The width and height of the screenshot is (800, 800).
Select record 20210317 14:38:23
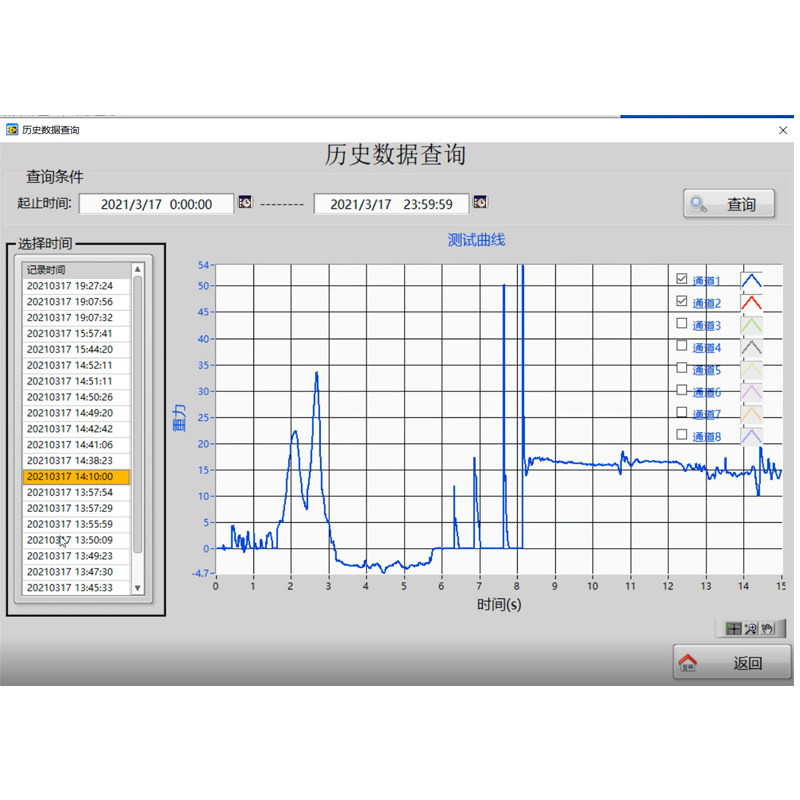[77, 460]
